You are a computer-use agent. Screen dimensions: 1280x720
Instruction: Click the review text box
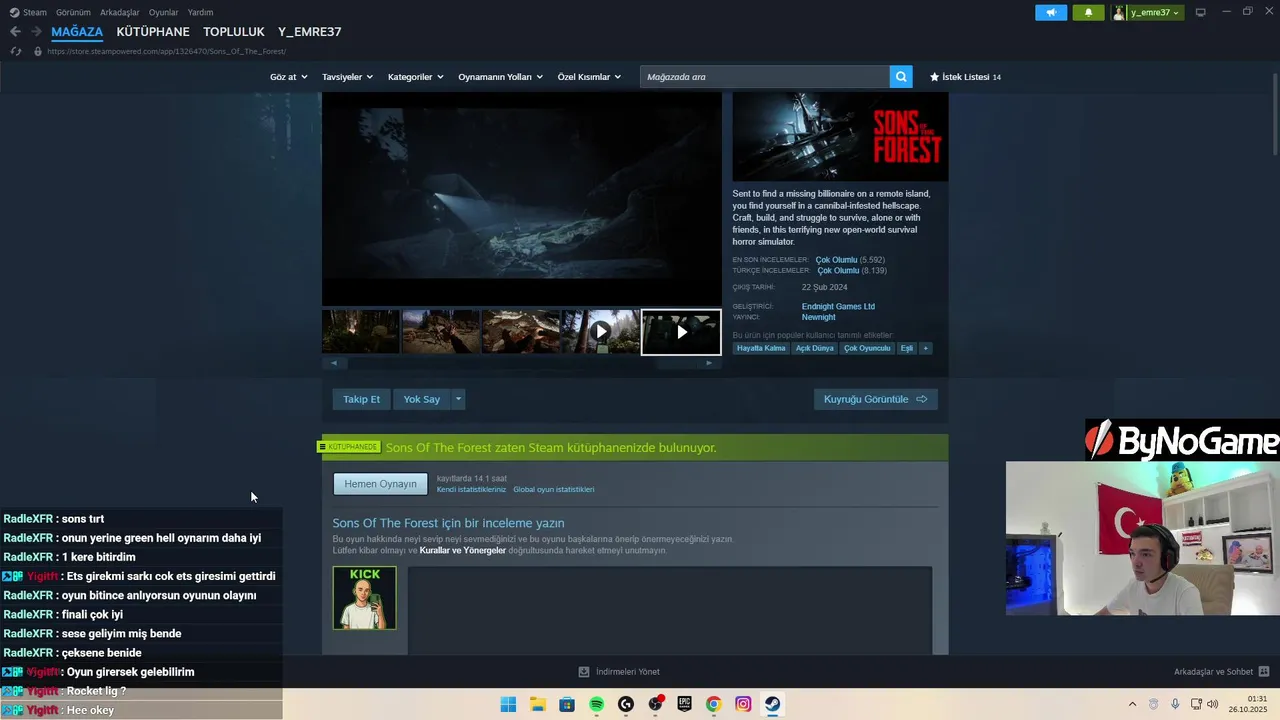point(670,611)
